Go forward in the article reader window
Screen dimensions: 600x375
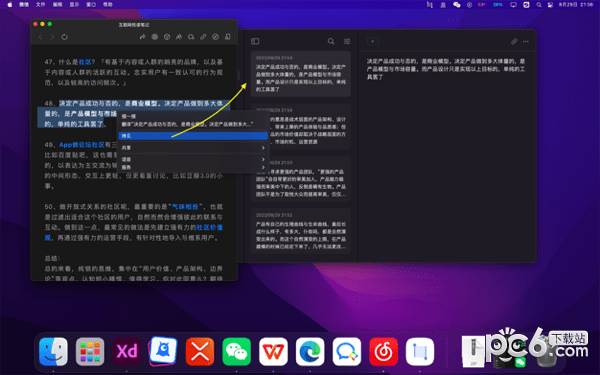(52, 37)
